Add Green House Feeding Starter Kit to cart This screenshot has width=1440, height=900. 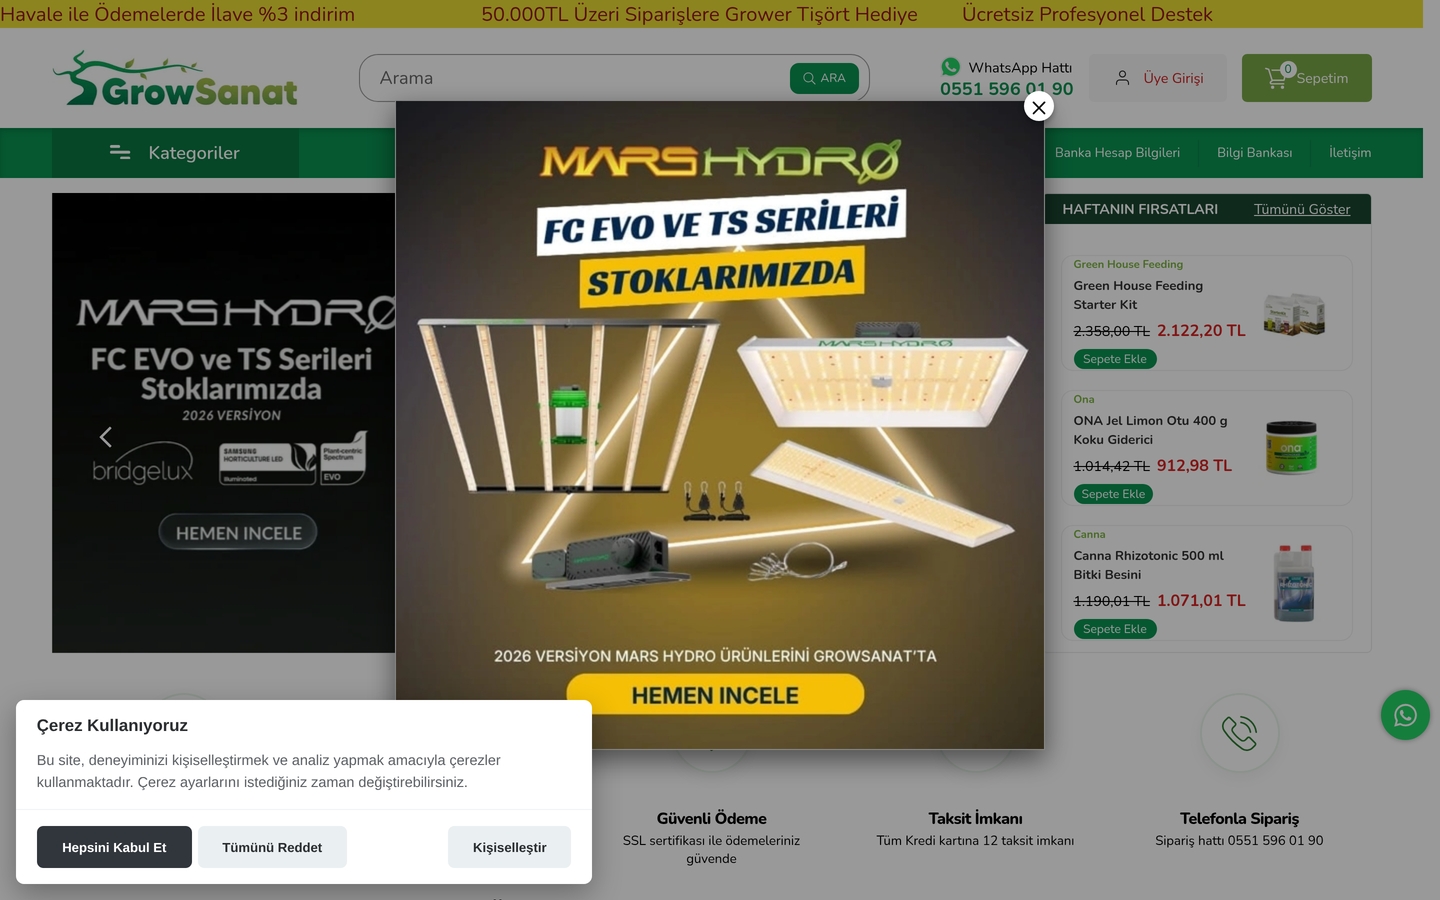[1115, 359]
